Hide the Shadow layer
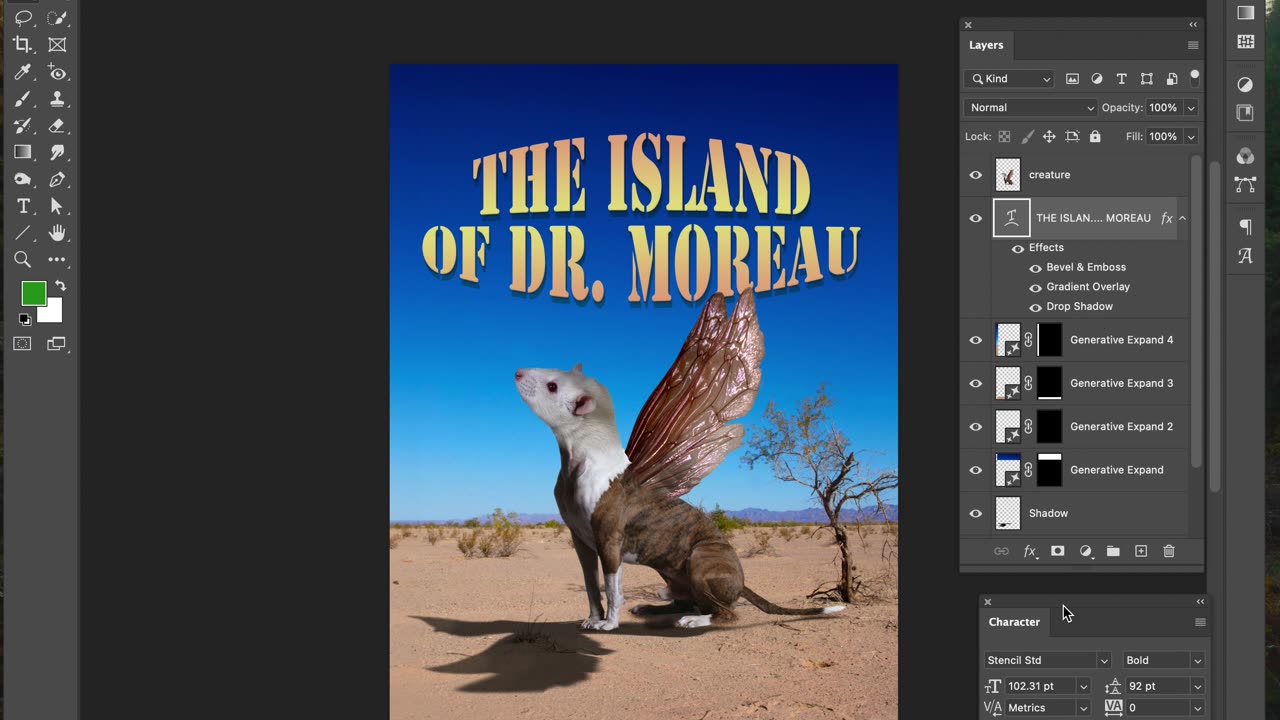Viewport: 1280px width, 720px height. [976, 513]
